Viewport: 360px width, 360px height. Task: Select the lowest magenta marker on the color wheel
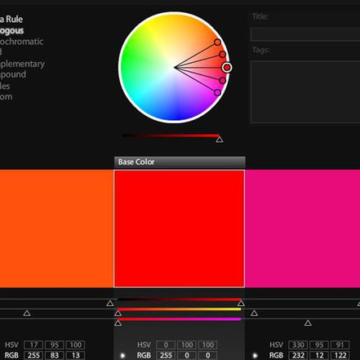(x=217, y=92)
